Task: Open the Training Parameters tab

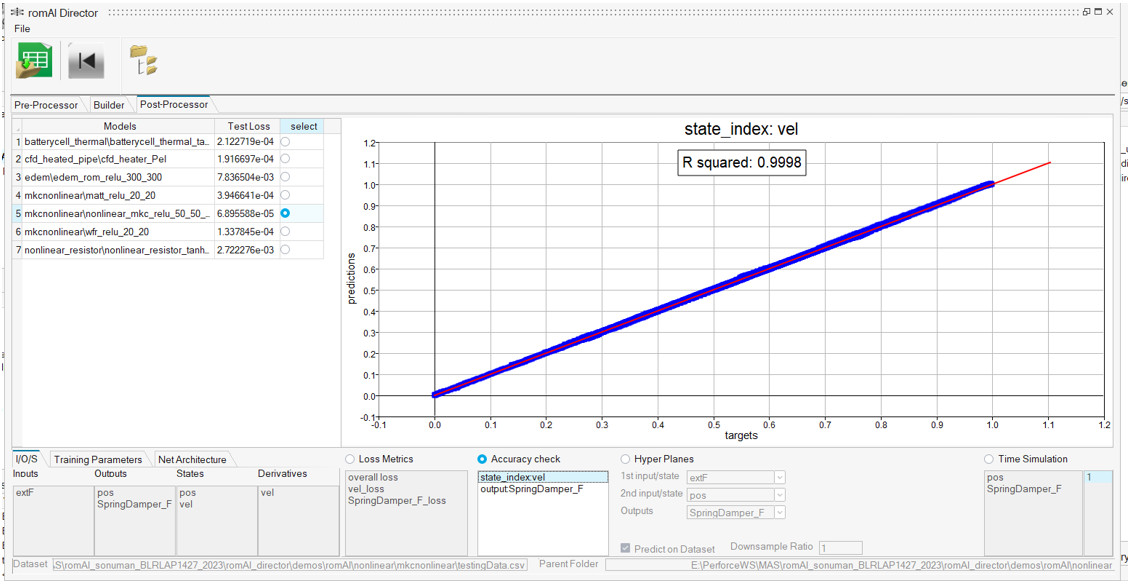Action: pos(98,460)
